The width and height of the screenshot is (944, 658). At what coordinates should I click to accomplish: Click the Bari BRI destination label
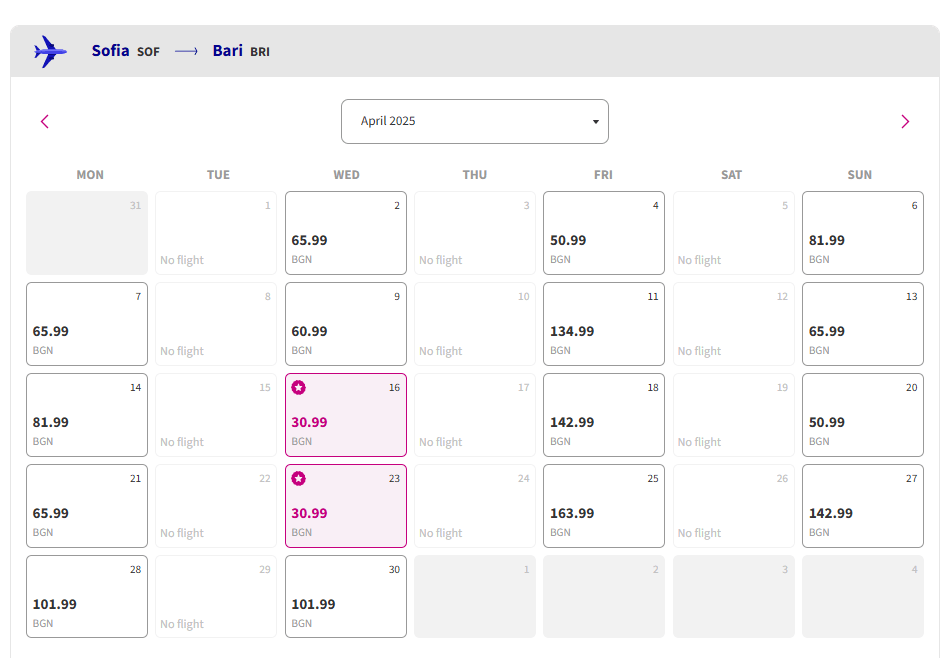coord(241,51)
